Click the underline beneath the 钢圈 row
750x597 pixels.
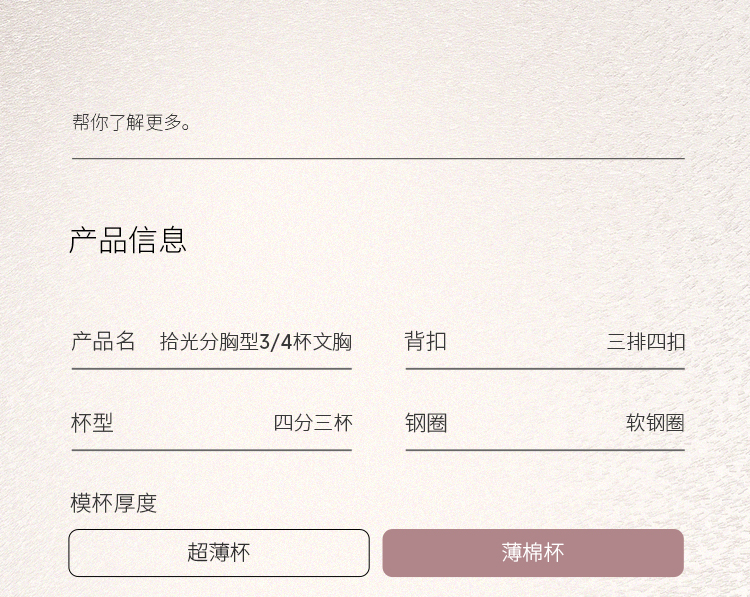545,450
